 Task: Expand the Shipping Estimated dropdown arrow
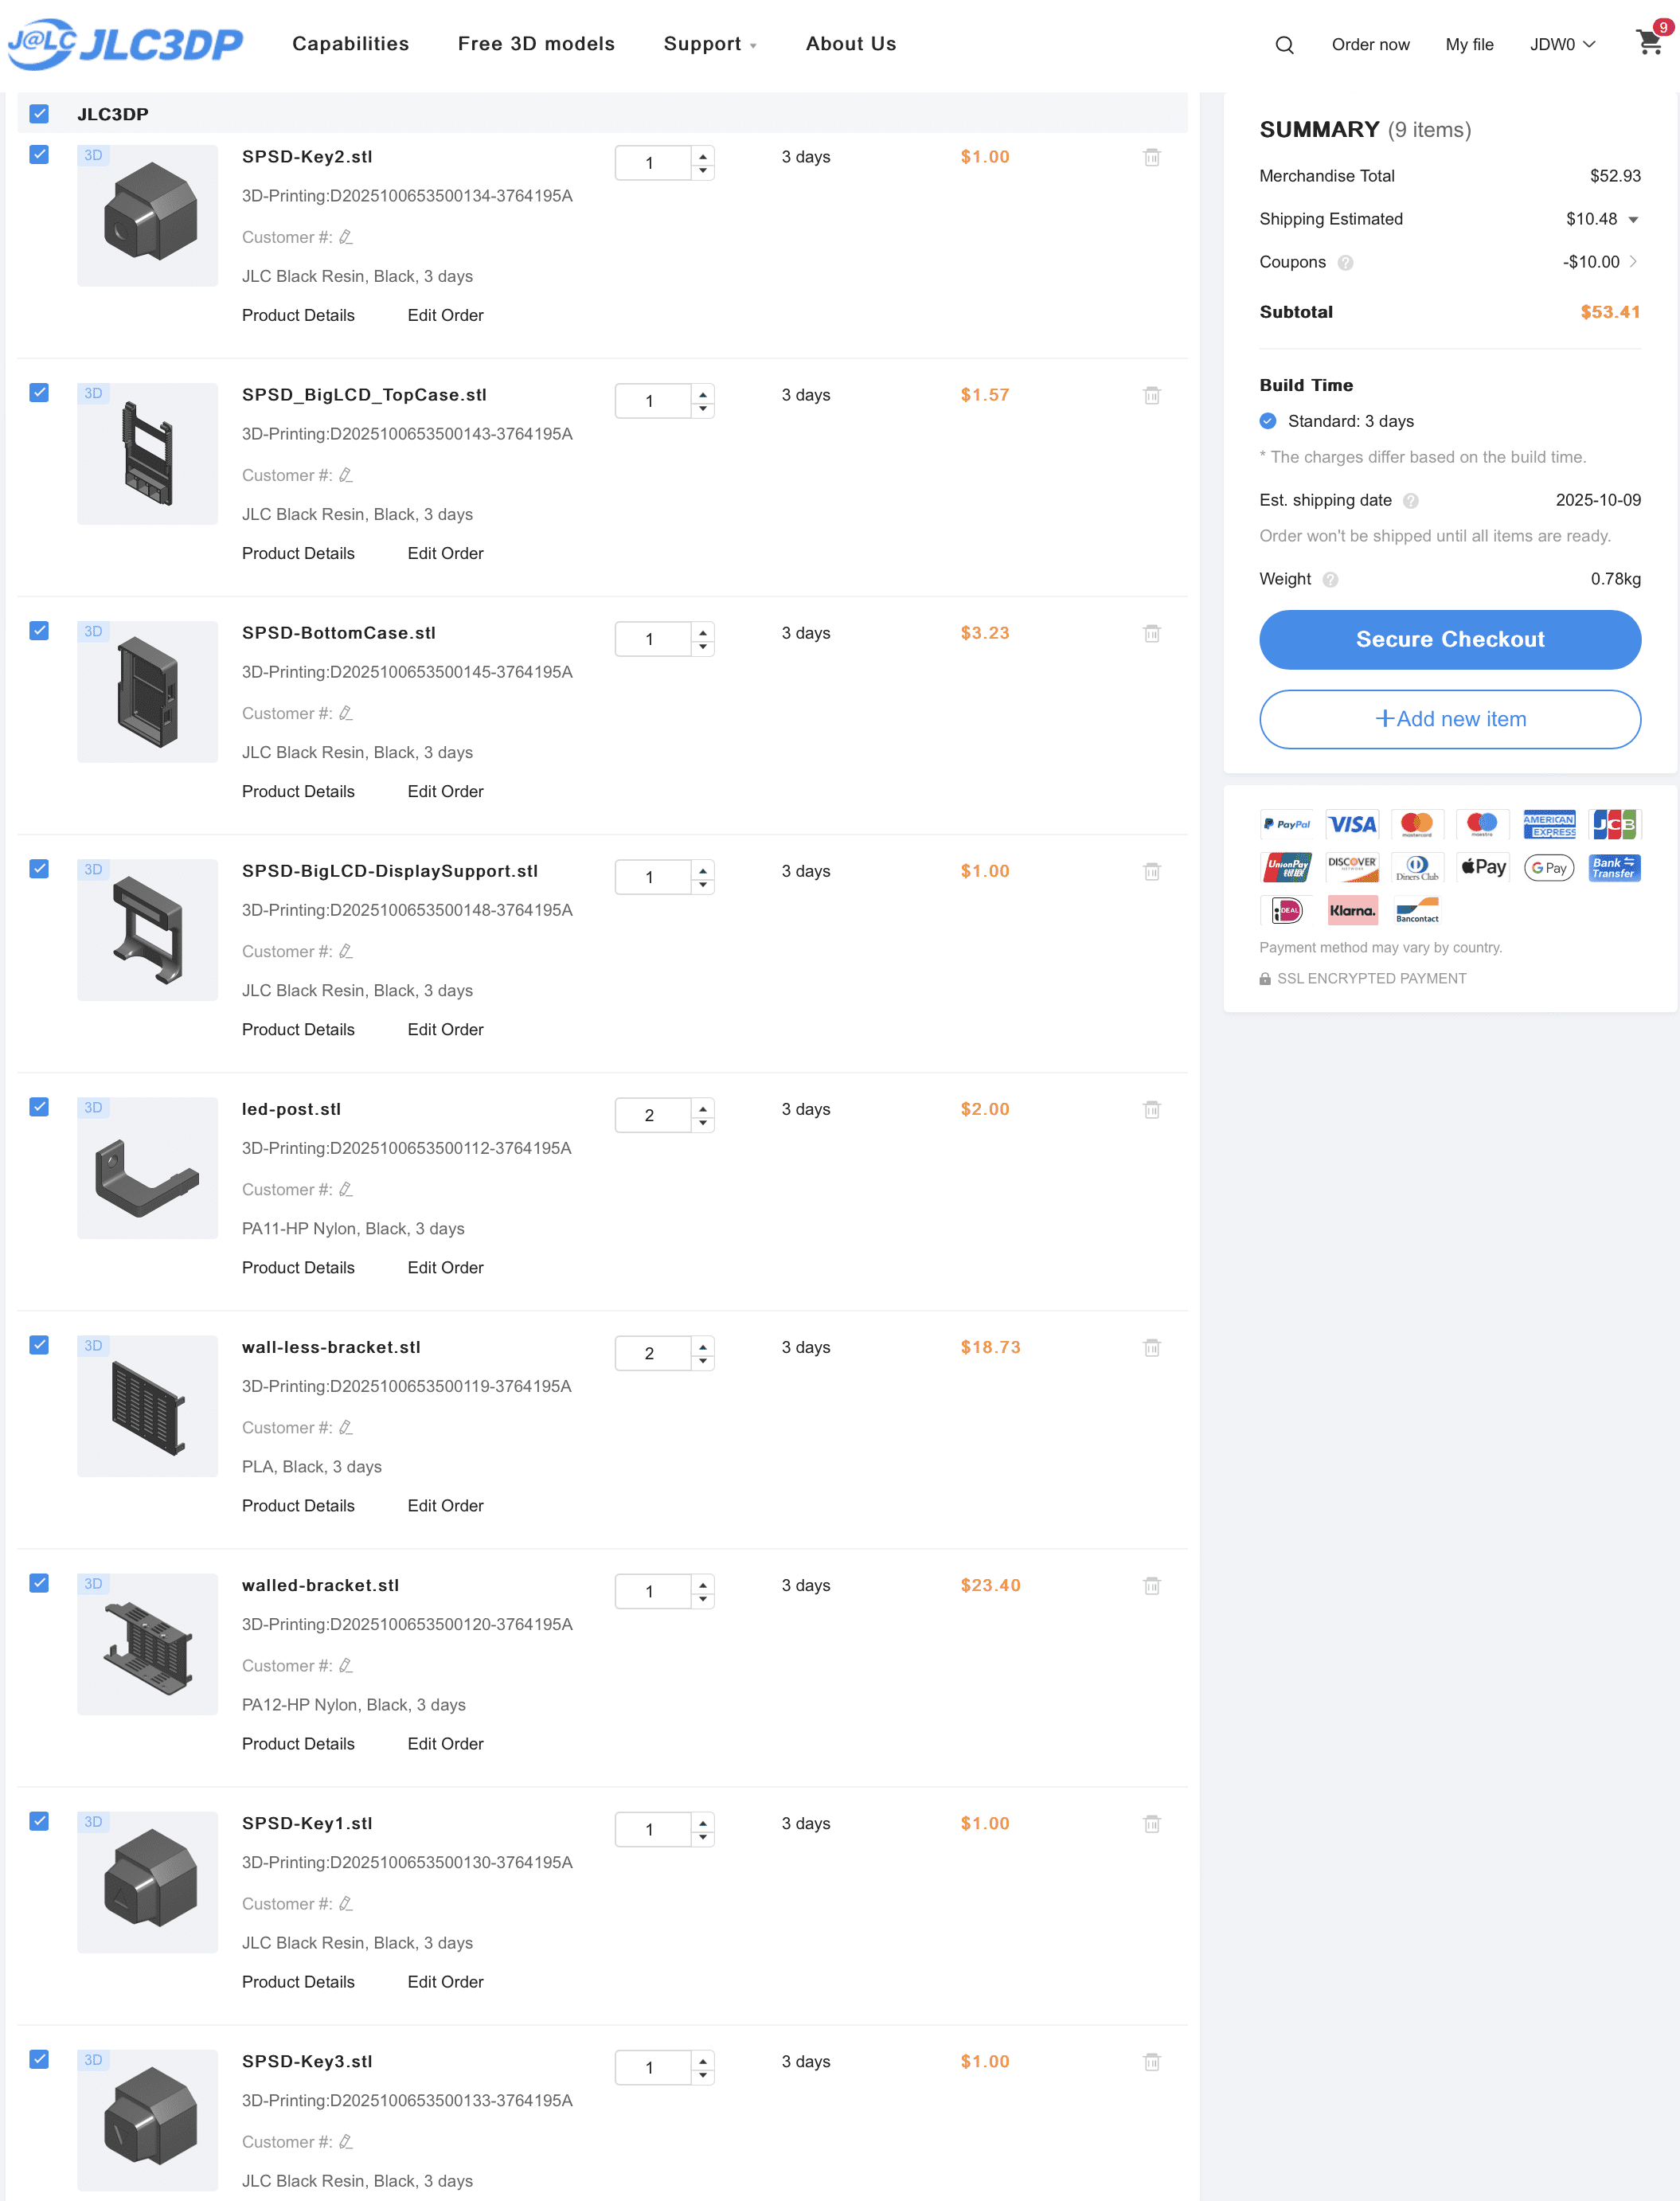pyautogui.click(x=1632, y=220)
